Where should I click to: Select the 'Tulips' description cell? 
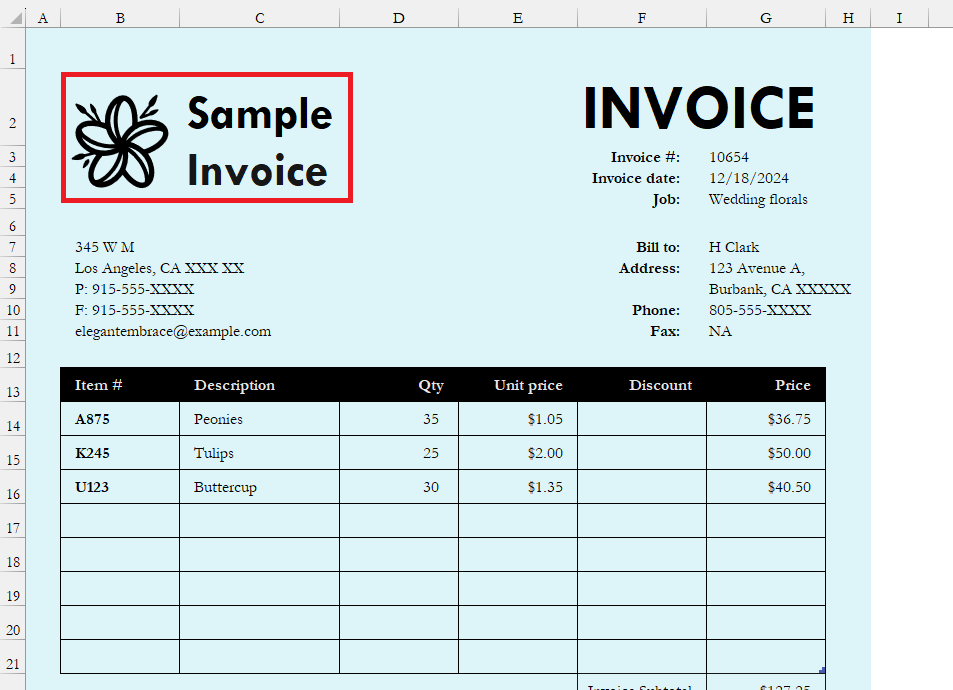tap(260, 453)
